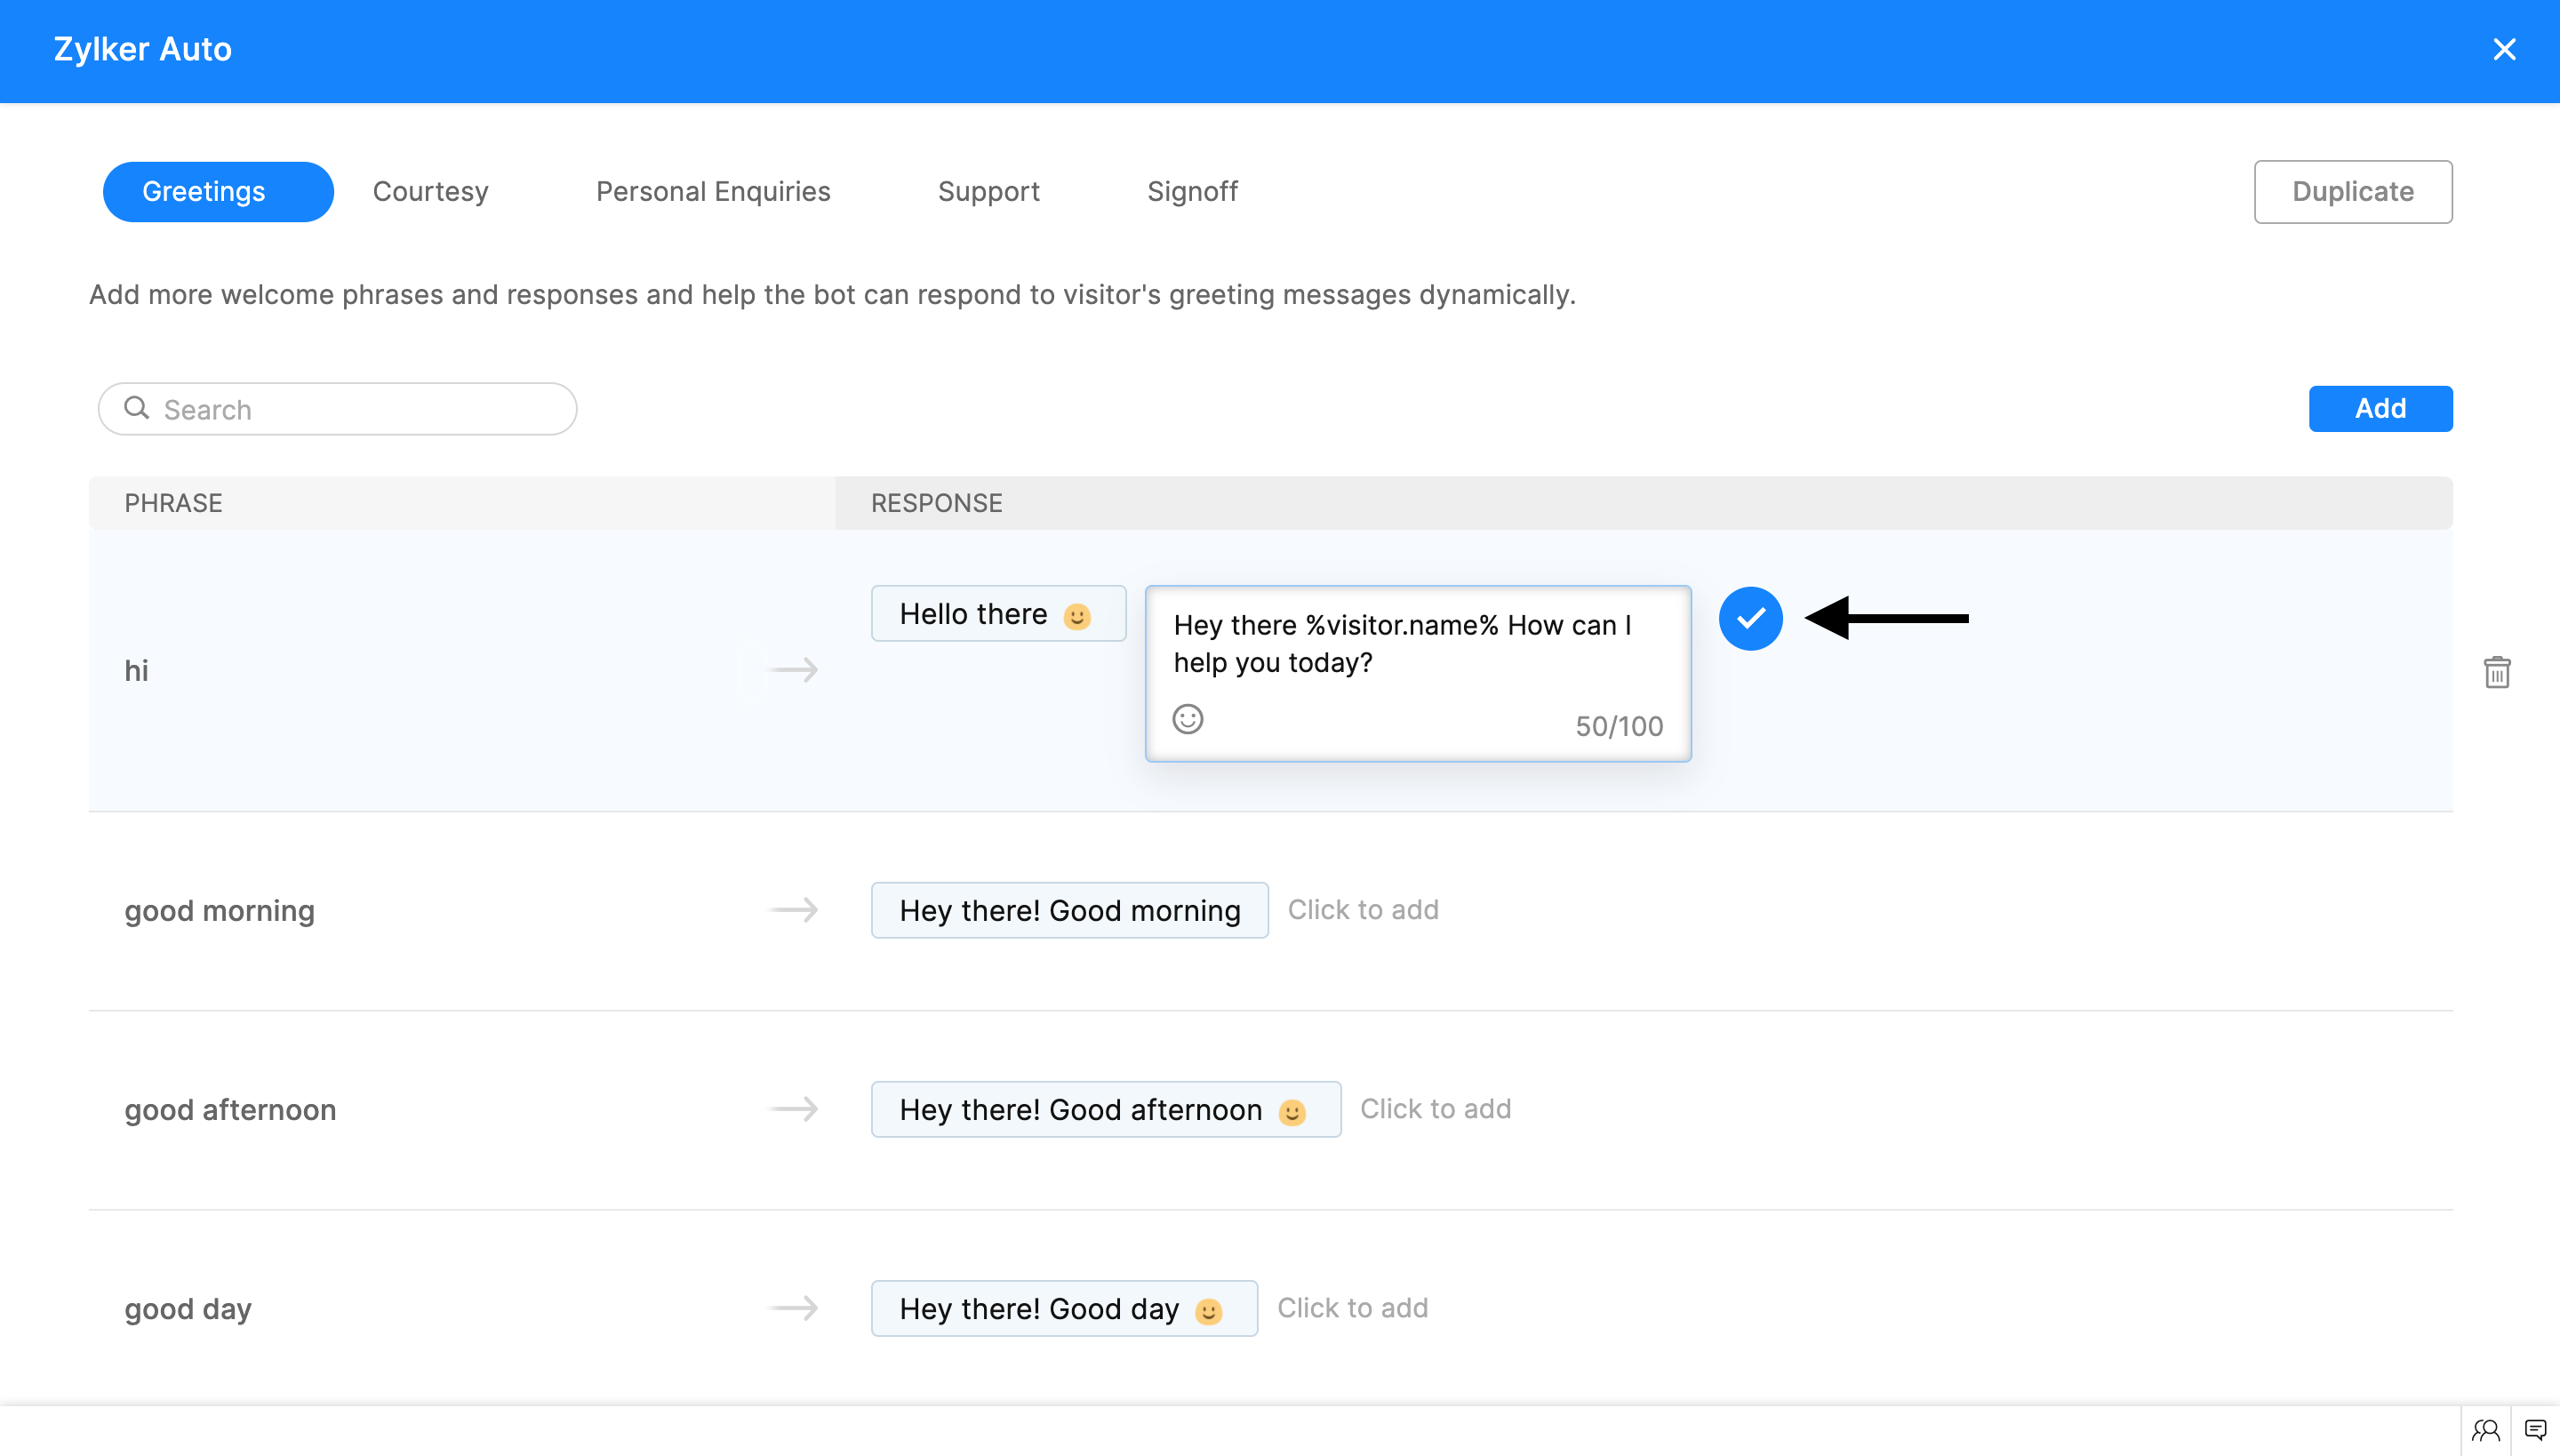Open chat icon in bottom bar
2560x1456 pixels.
pos(2535,1430)
